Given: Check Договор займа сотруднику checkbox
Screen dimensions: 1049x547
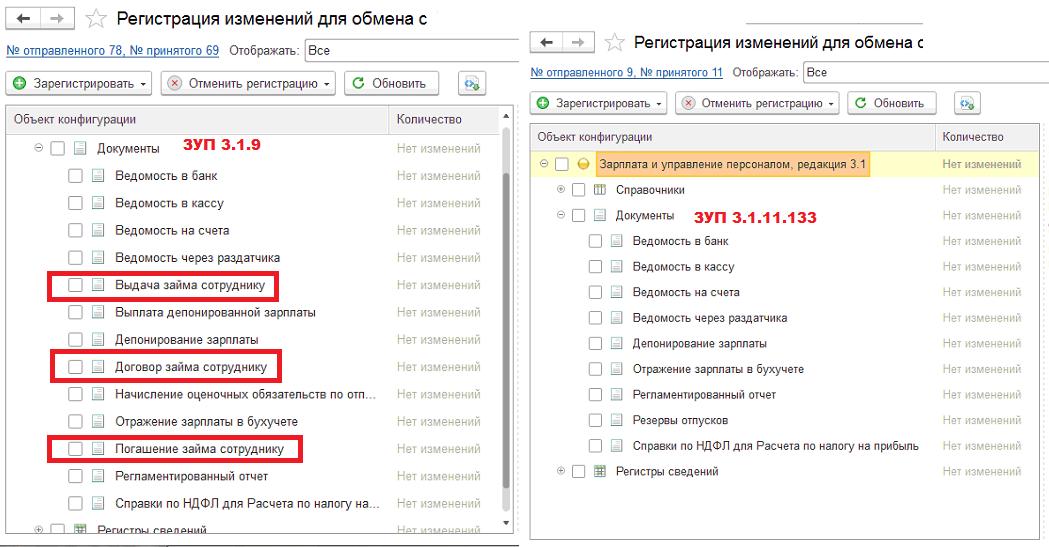Looking at the screenshot, I should [x=76, y=367].
